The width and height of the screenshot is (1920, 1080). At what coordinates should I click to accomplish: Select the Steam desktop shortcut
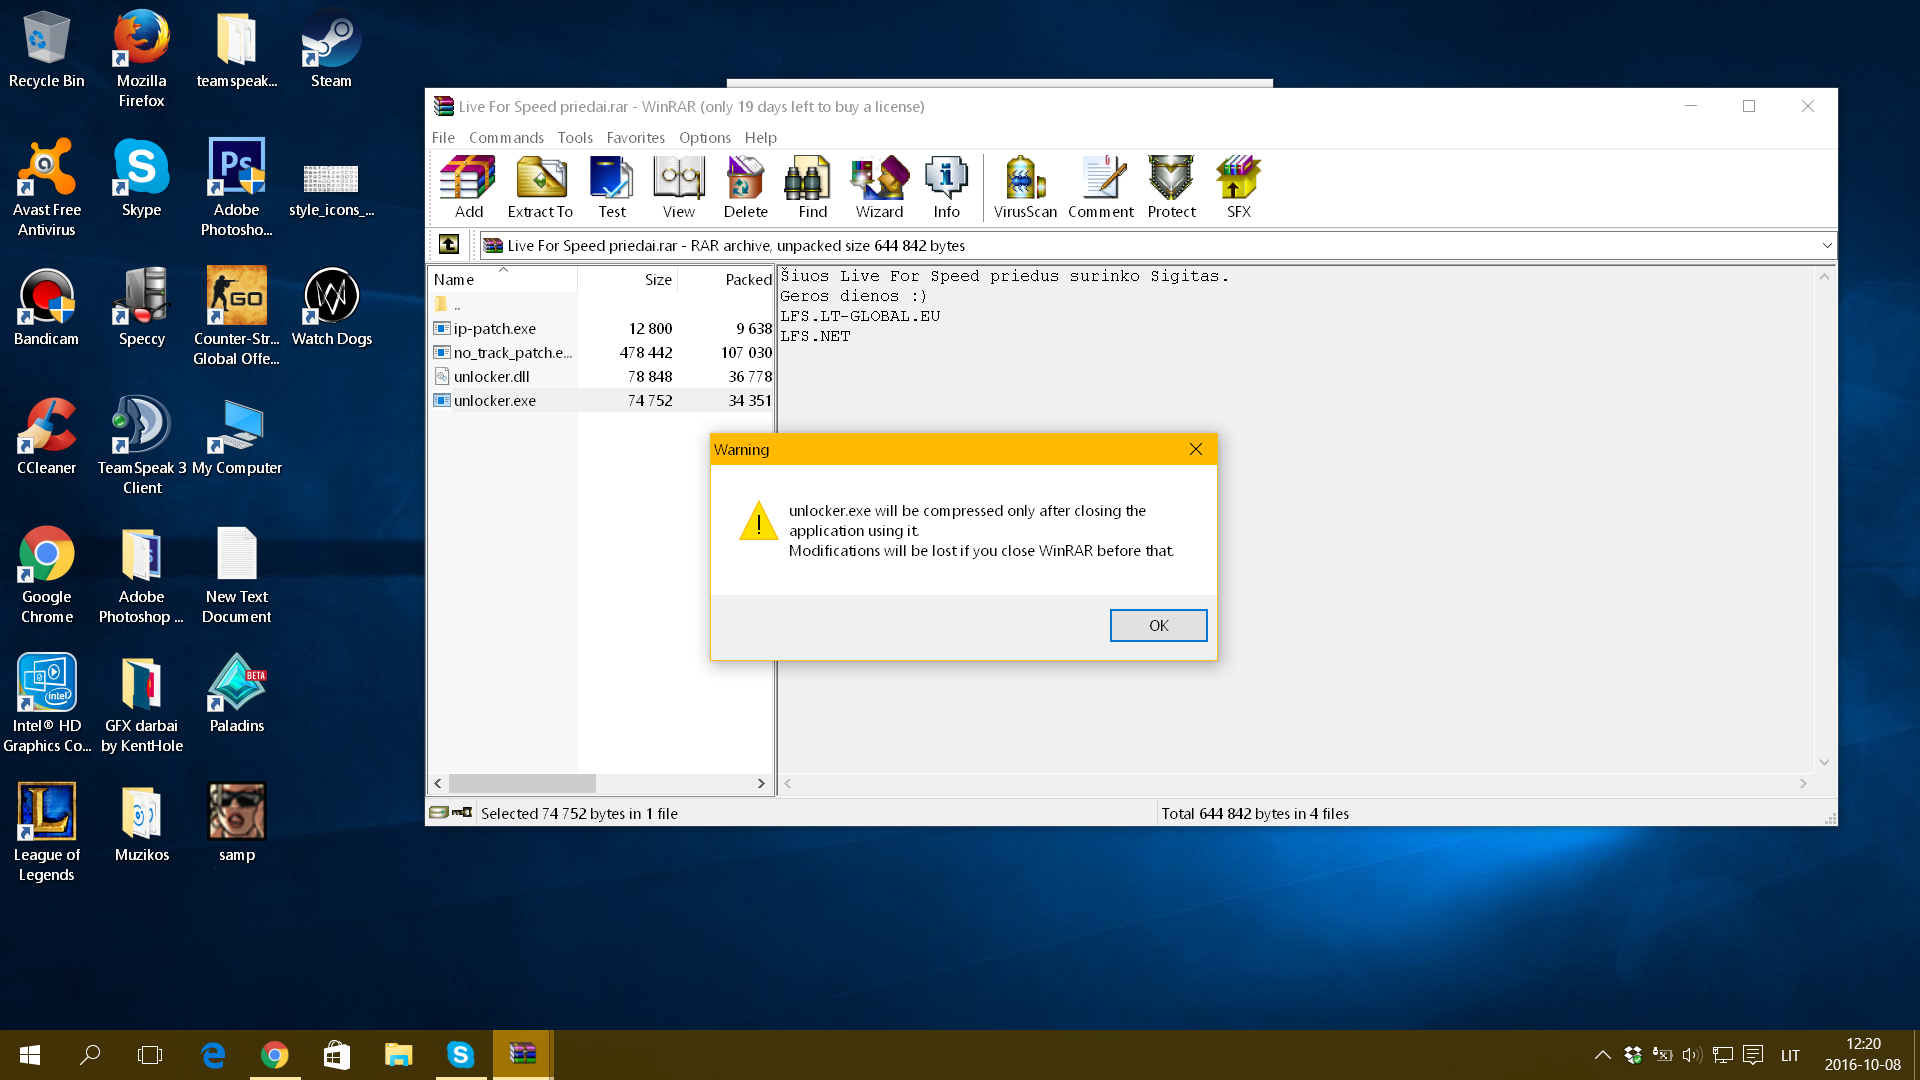(x=331, y=50)
